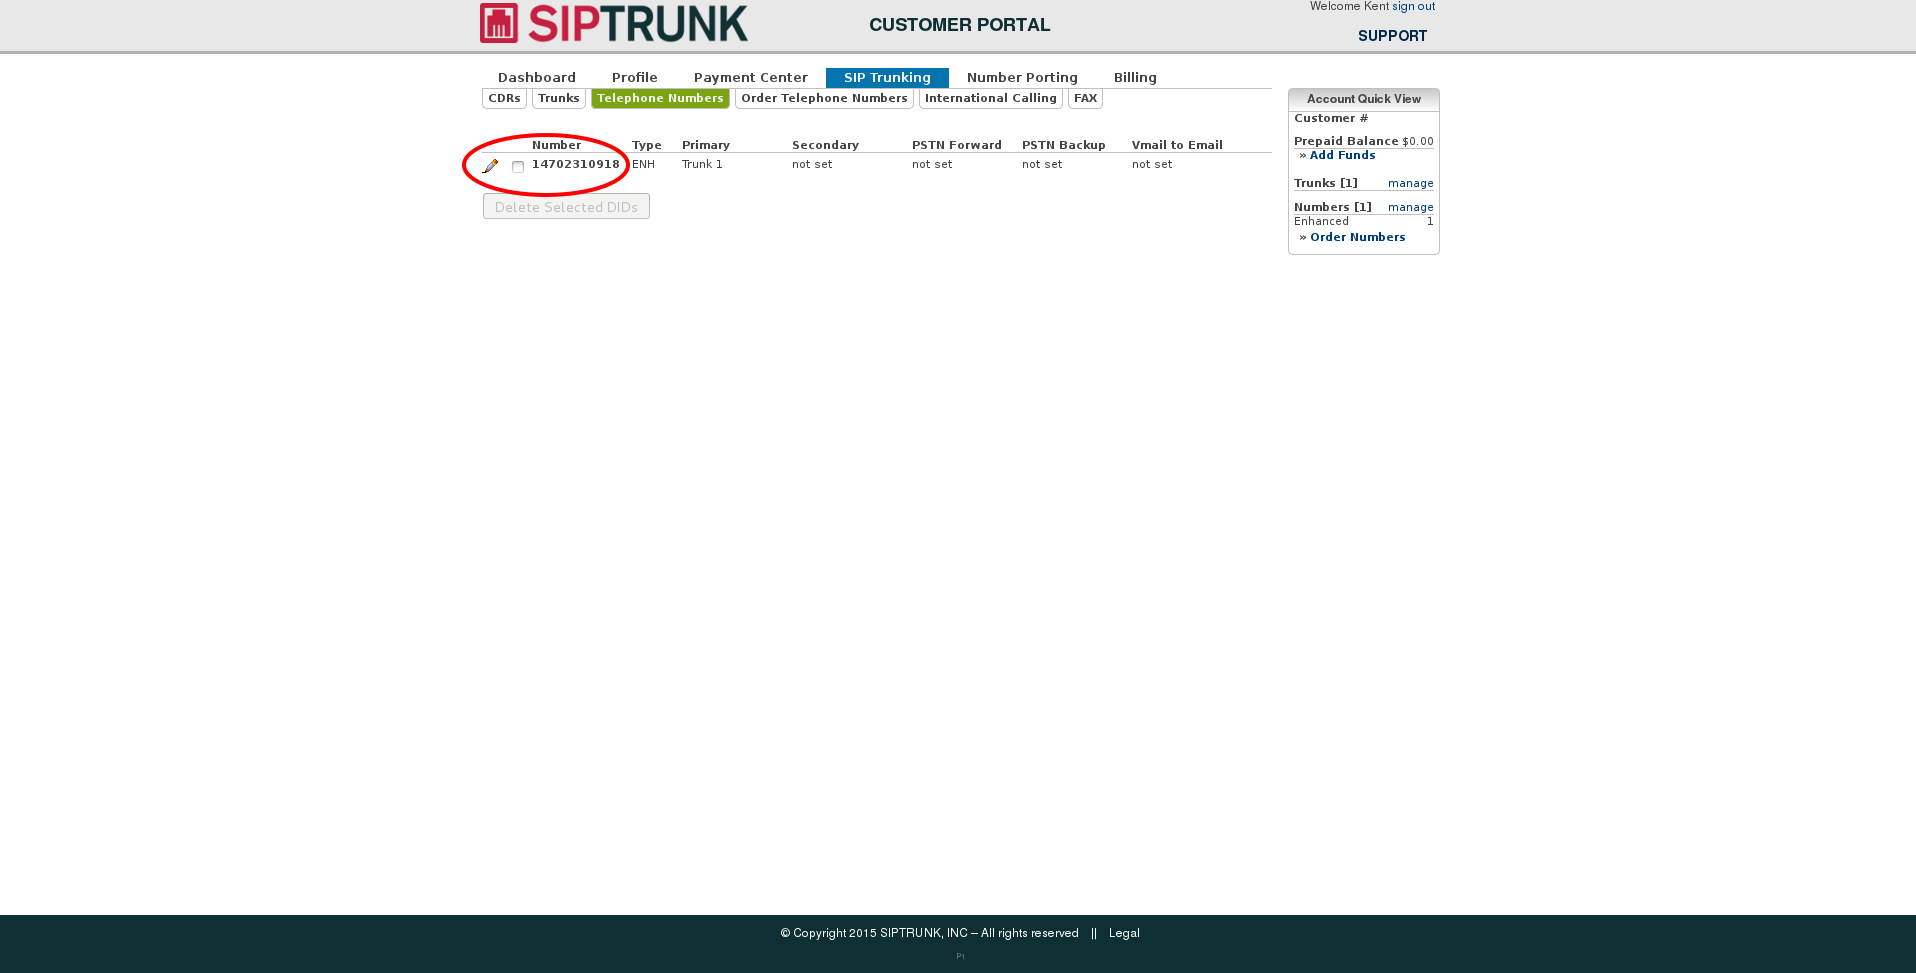1916x973 pixels.
Task: Click Add Funds in Account Quick View
Action: pos(1342,156)
